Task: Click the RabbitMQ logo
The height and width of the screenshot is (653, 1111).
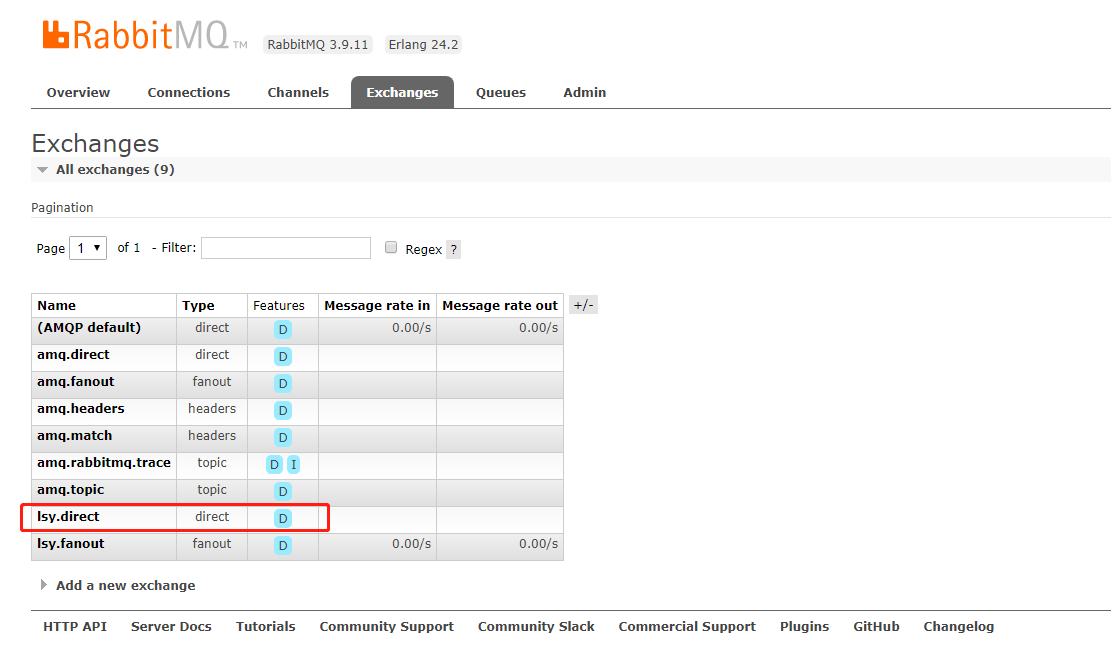Action: [x=145, y=35]
